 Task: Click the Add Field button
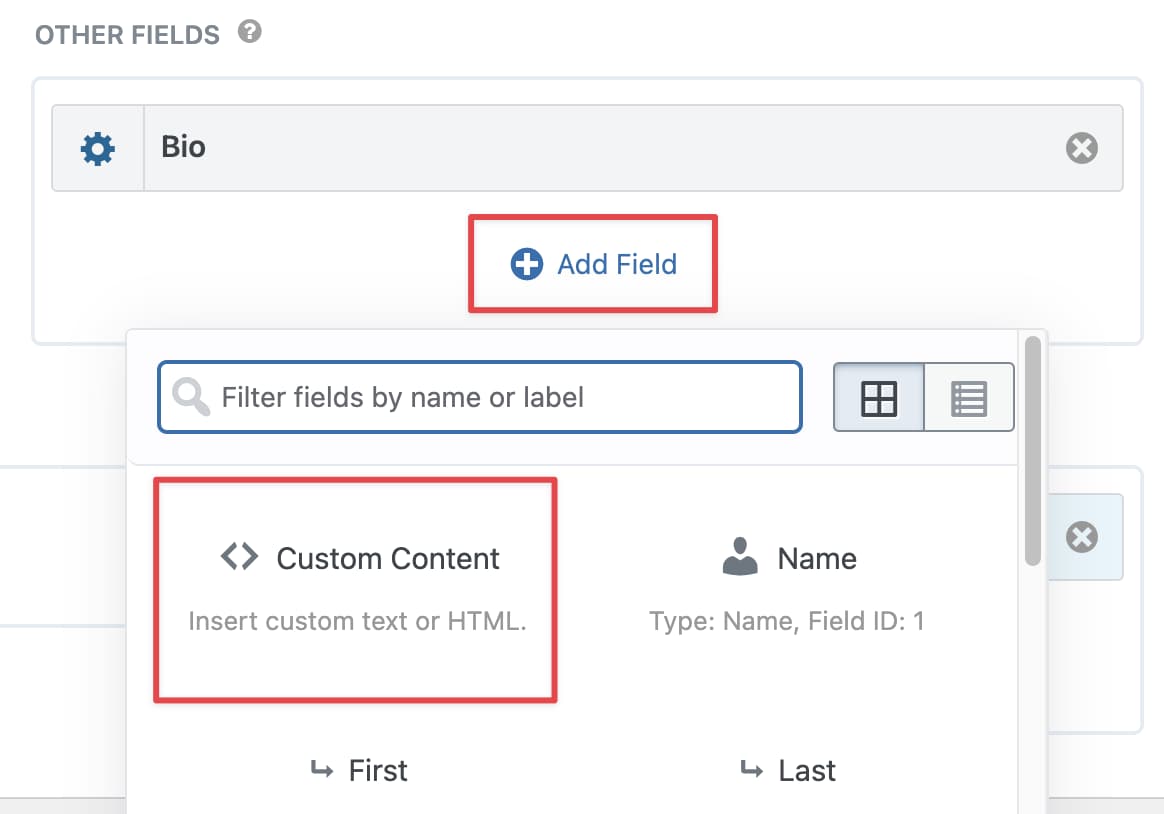pyautogui.click(x=593, y=264)
